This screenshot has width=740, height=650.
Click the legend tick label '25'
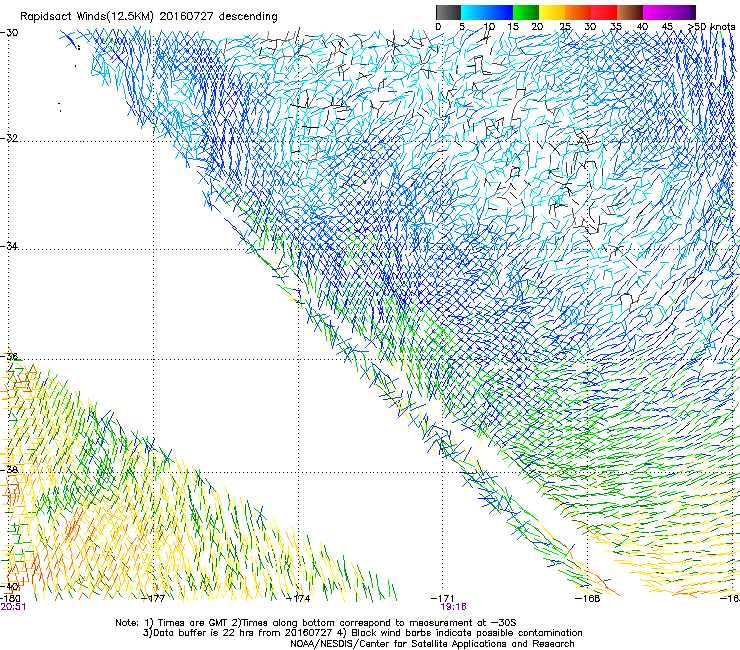tap(565, 27)
